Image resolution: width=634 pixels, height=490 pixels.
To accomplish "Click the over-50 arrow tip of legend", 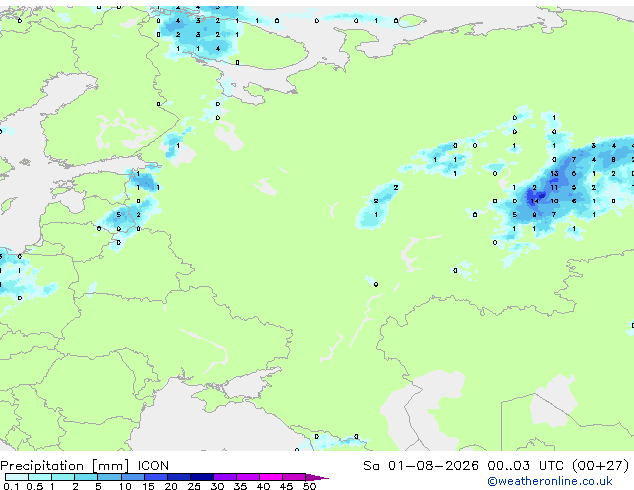I will [x=317, y=477].
